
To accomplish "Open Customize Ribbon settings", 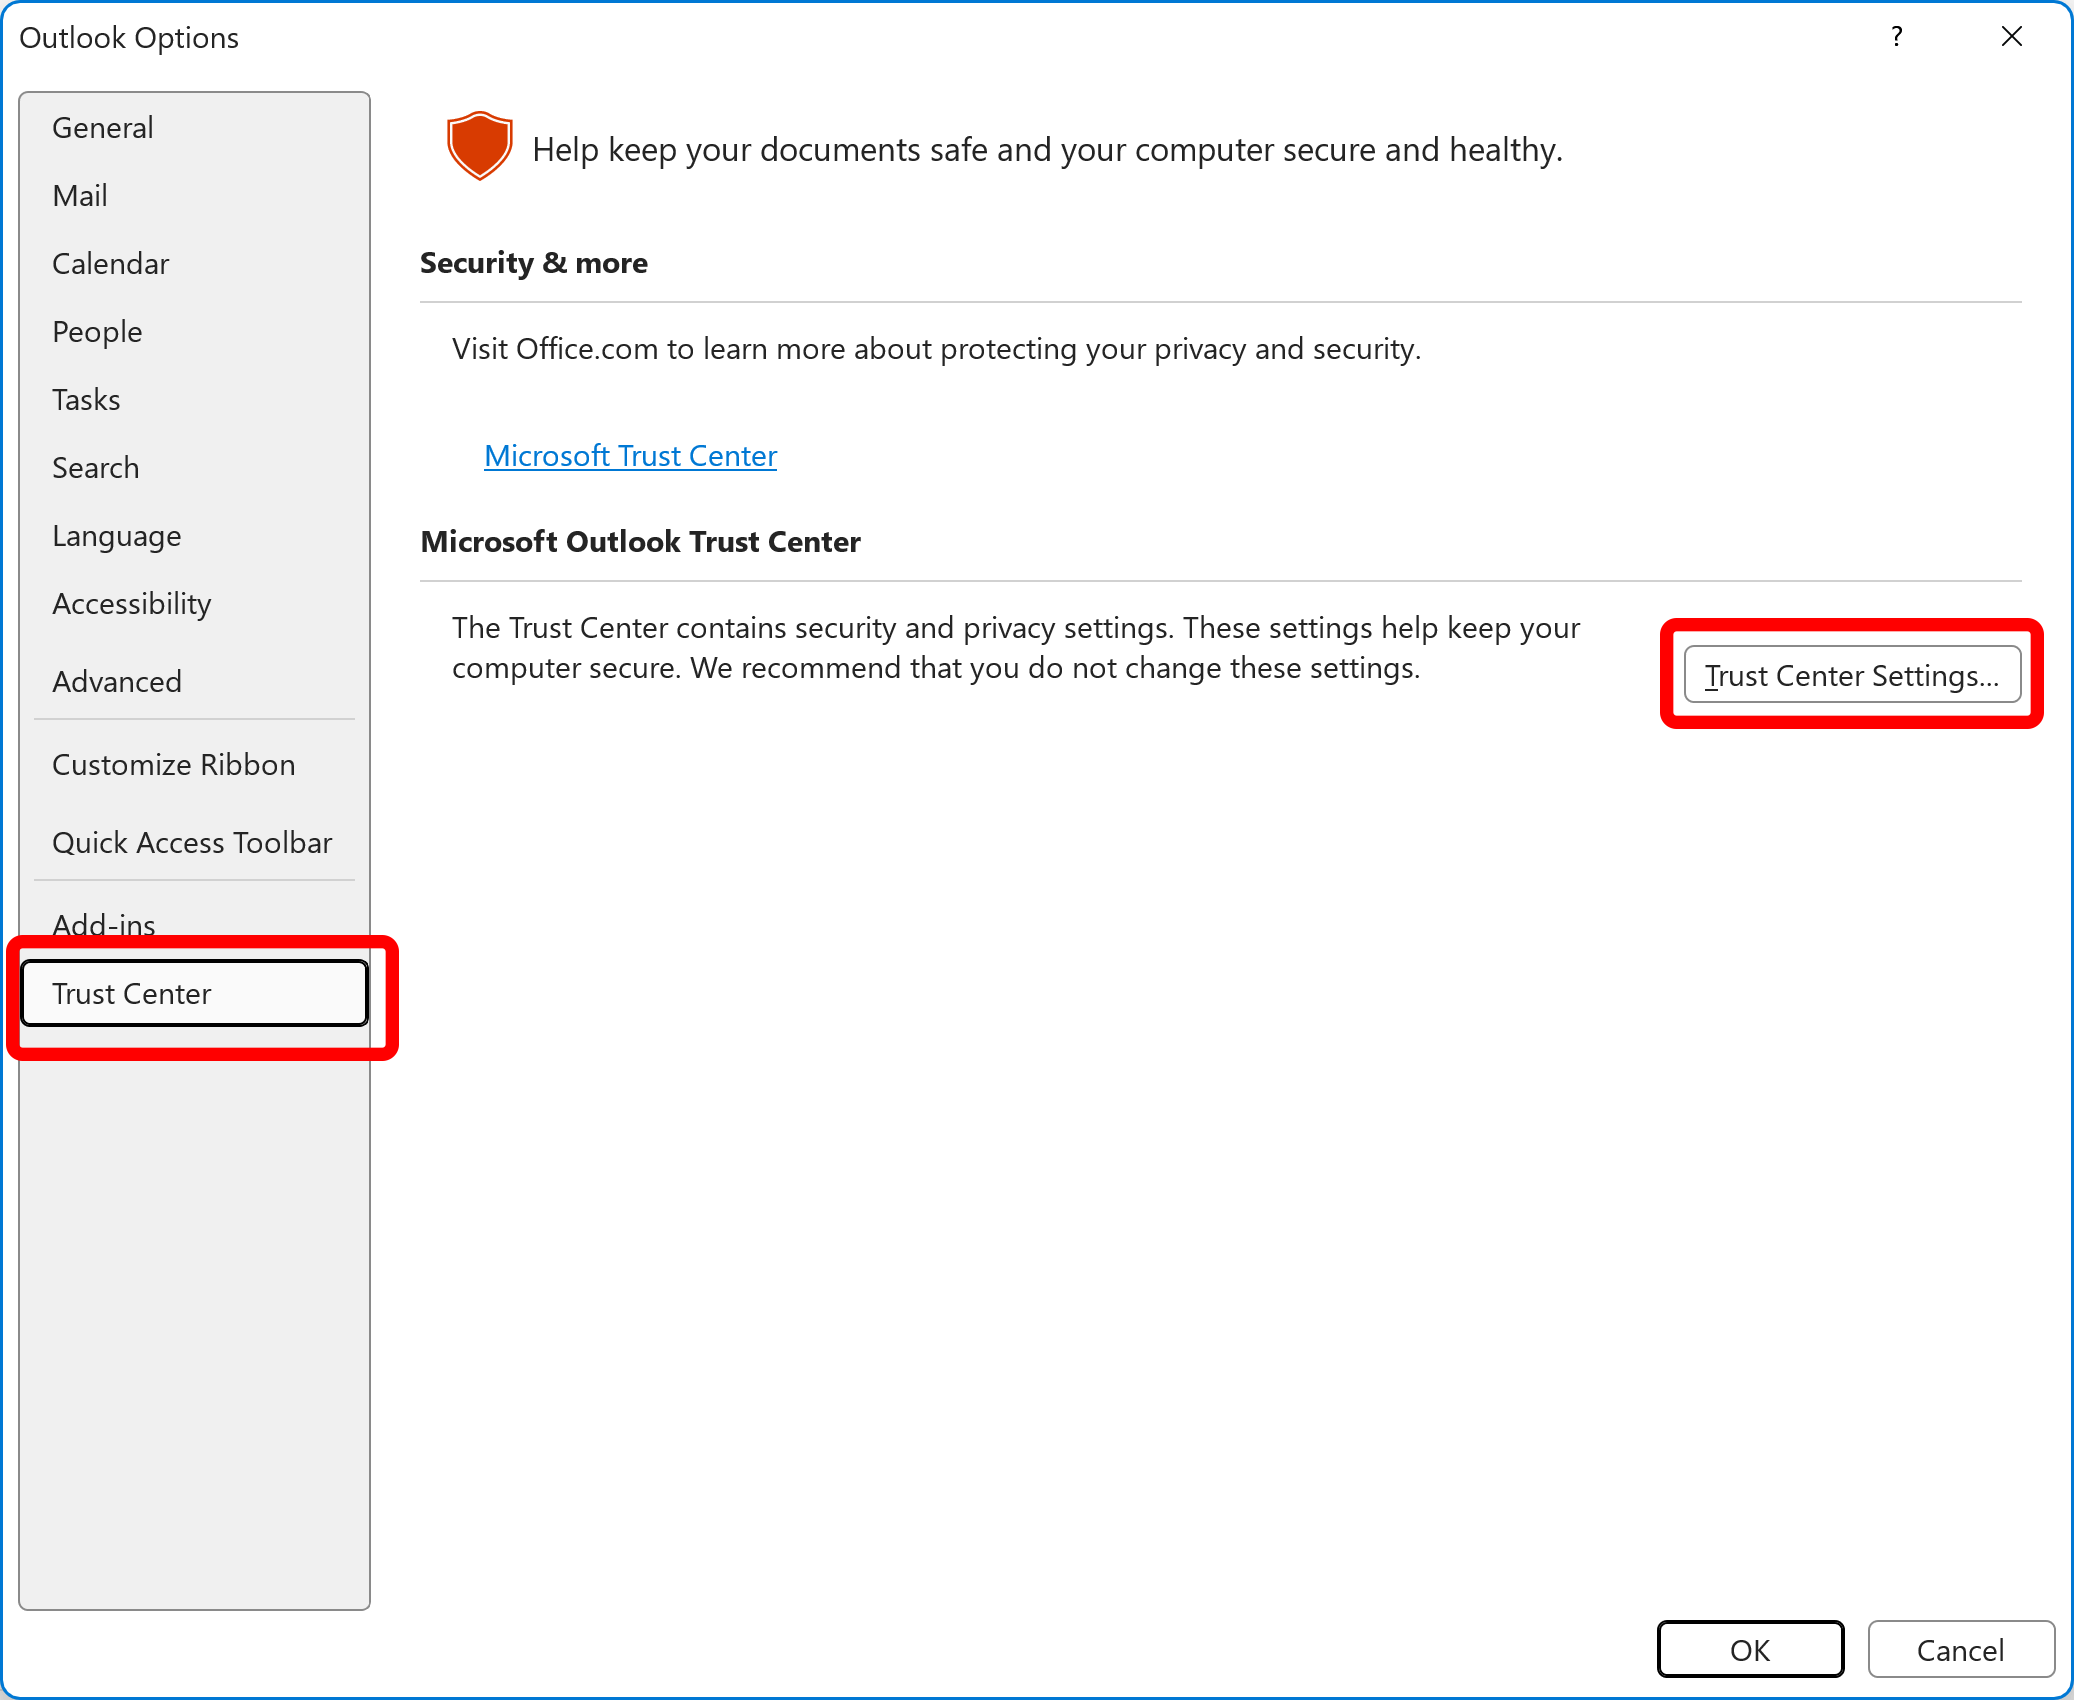I will 194,765.
